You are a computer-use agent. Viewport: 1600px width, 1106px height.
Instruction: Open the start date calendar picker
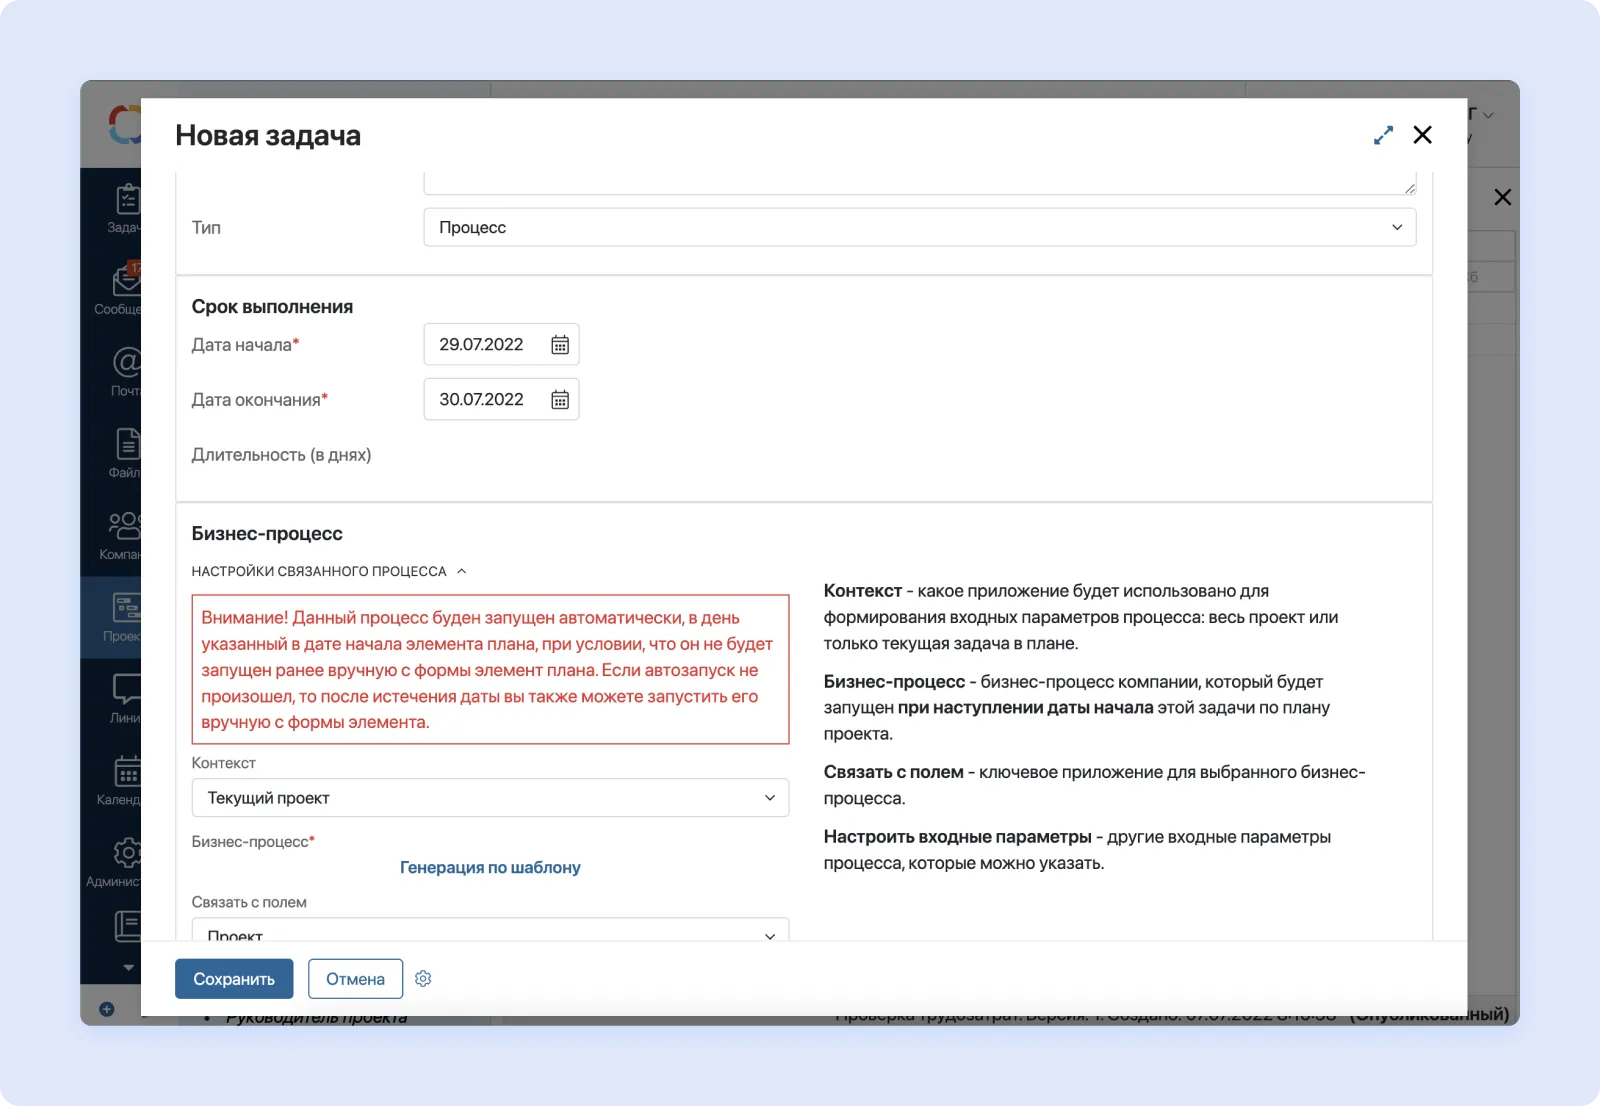coord(560,345)
